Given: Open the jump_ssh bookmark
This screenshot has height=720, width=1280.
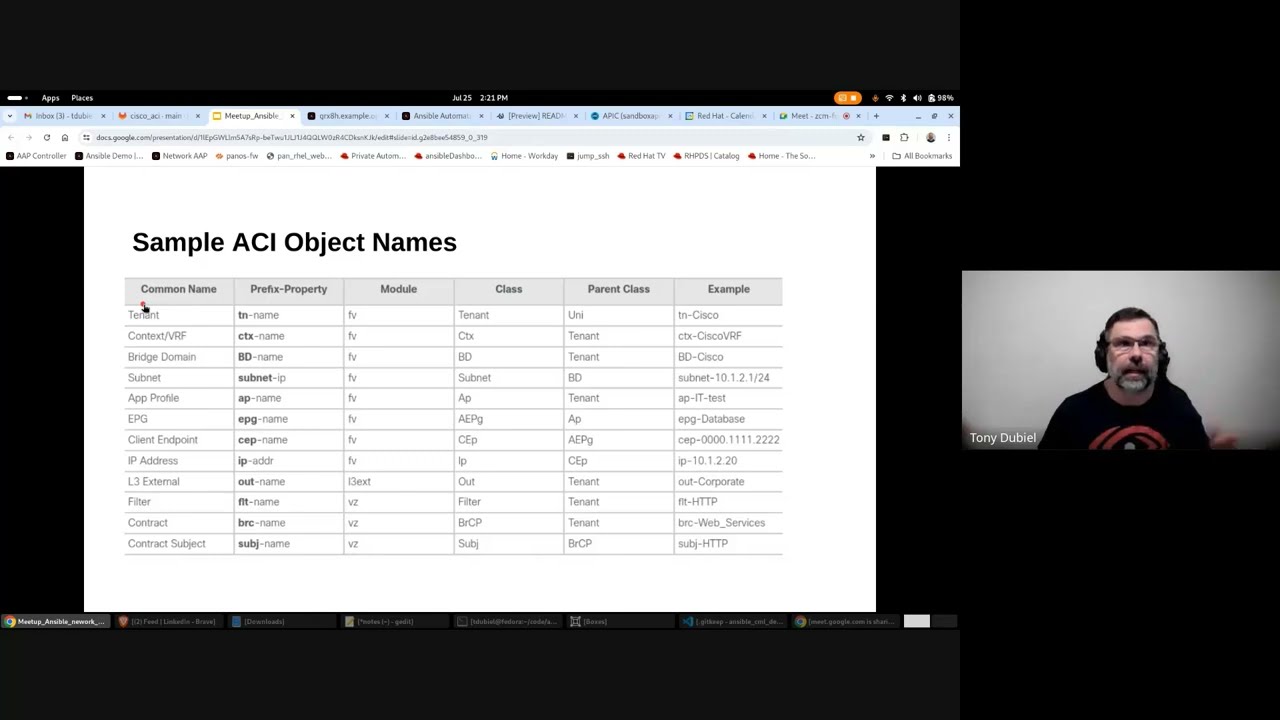Looking at the screenshot, I should [588, 156].
